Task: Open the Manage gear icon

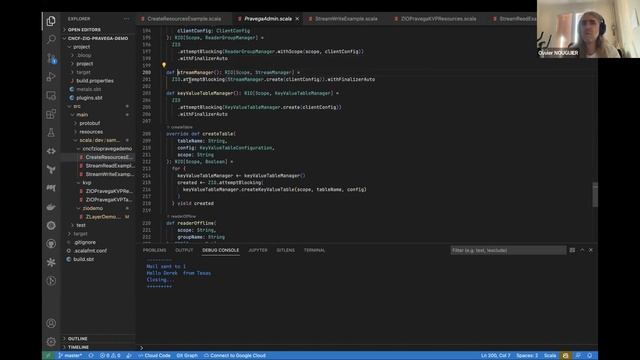Action: click(51, 342)
